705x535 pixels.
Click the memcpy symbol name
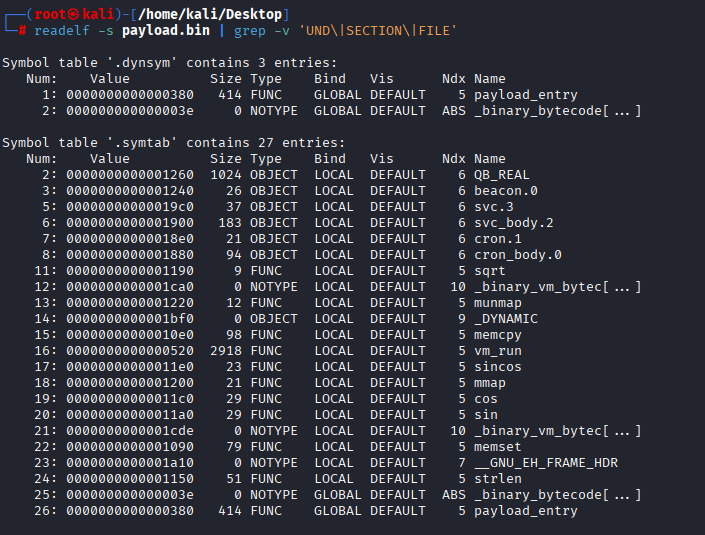[497, 335]
